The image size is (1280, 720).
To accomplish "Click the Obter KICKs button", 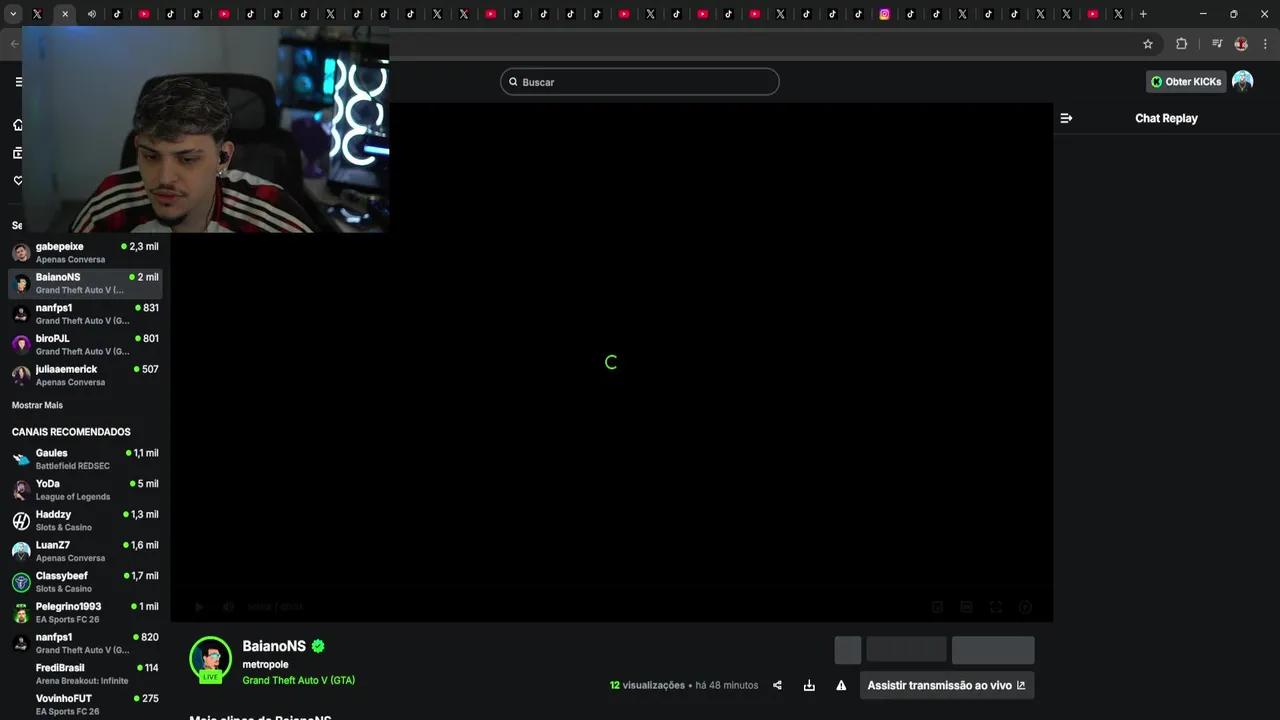I will click(1186, 82).
